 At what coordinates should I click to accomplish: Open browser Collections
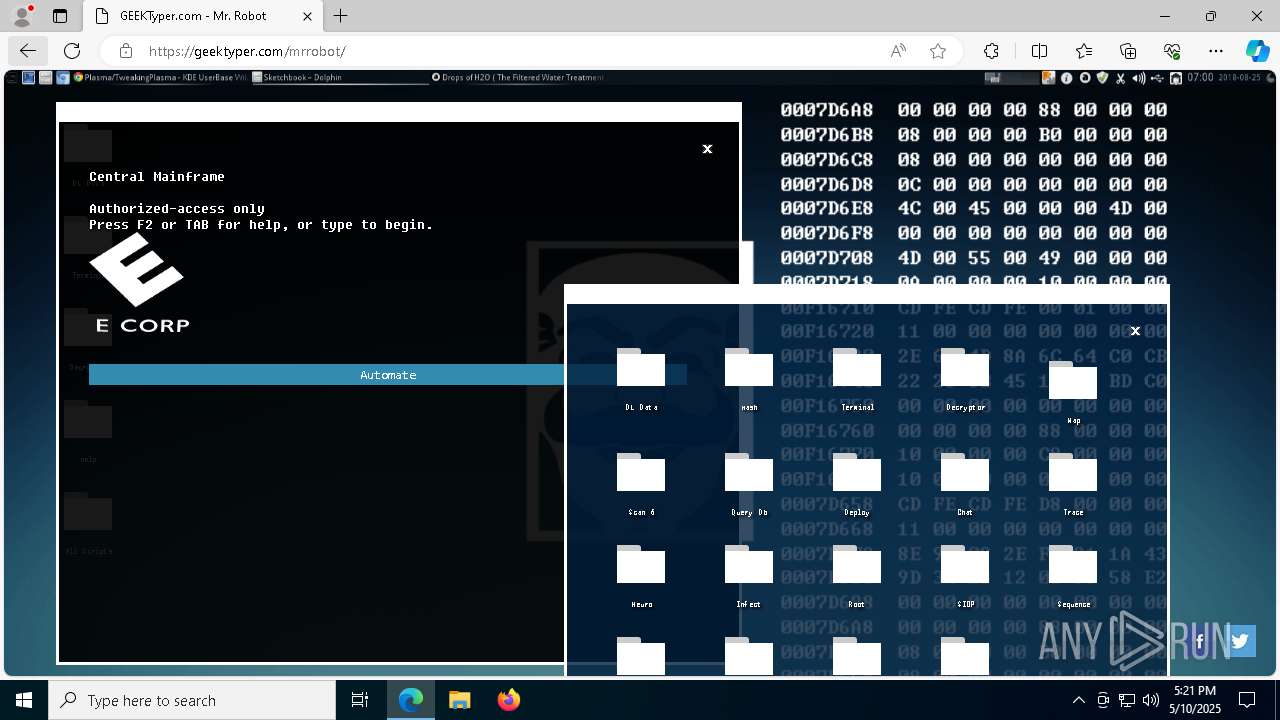(x=1128, y=51)
